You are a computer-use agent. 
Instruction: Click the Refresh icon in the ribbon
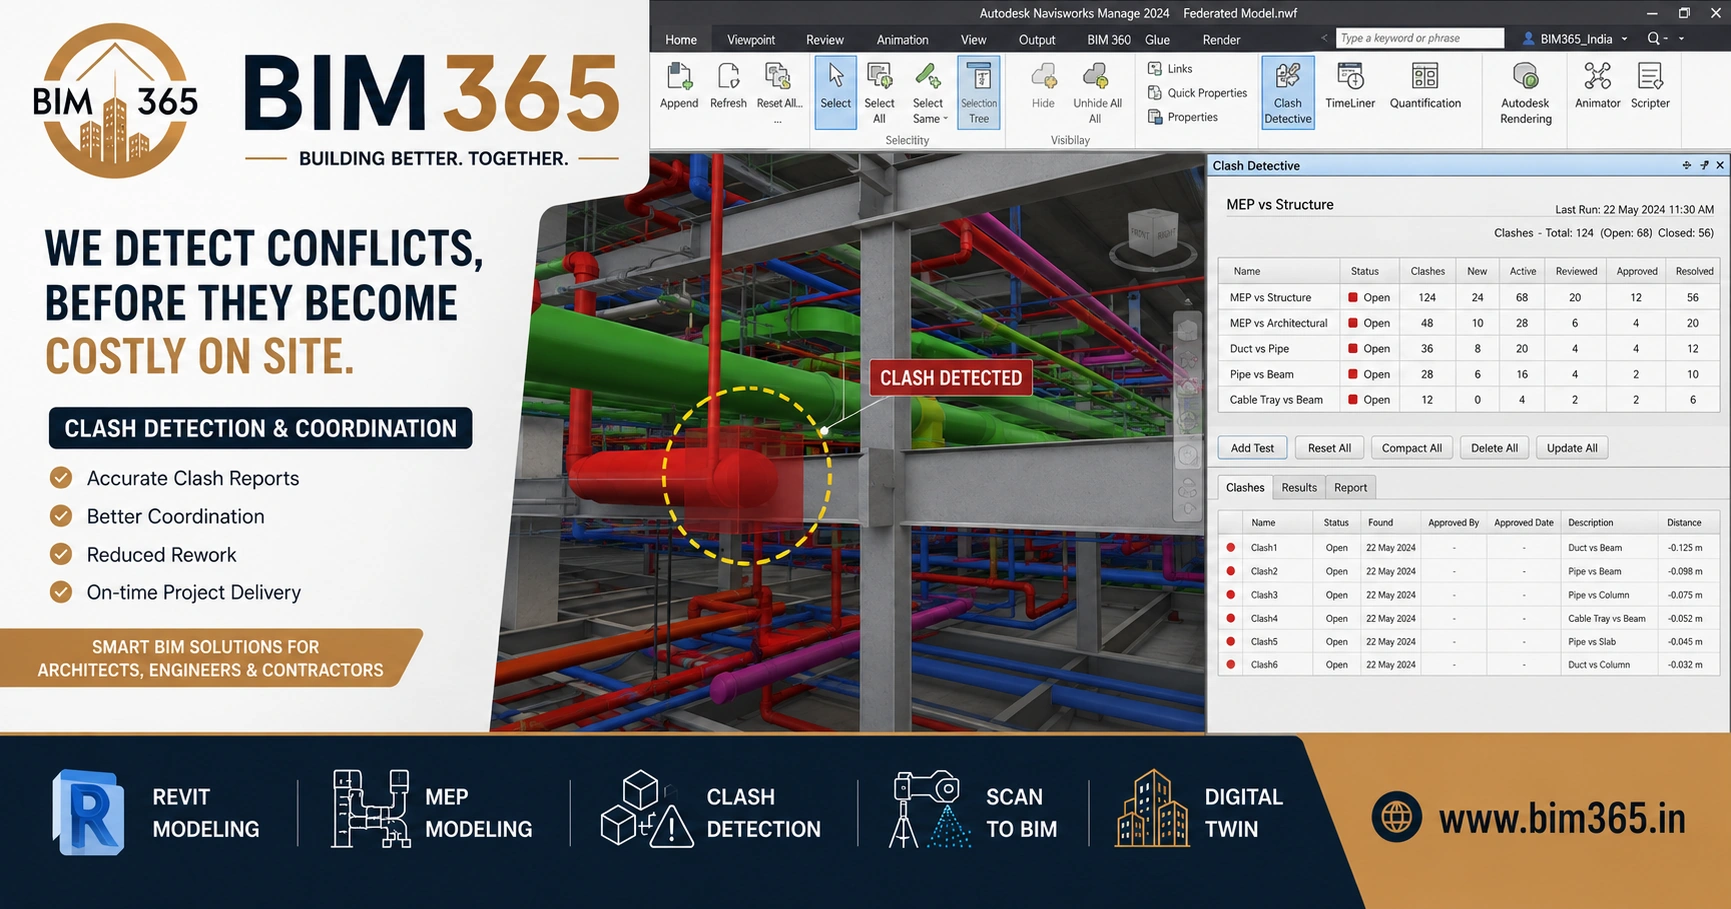coord(728,76)
